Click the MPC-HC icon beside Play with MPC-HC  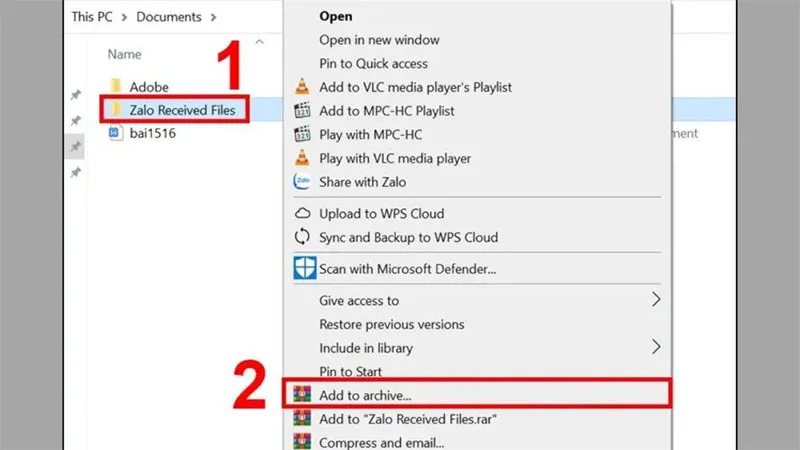point(302,134)
